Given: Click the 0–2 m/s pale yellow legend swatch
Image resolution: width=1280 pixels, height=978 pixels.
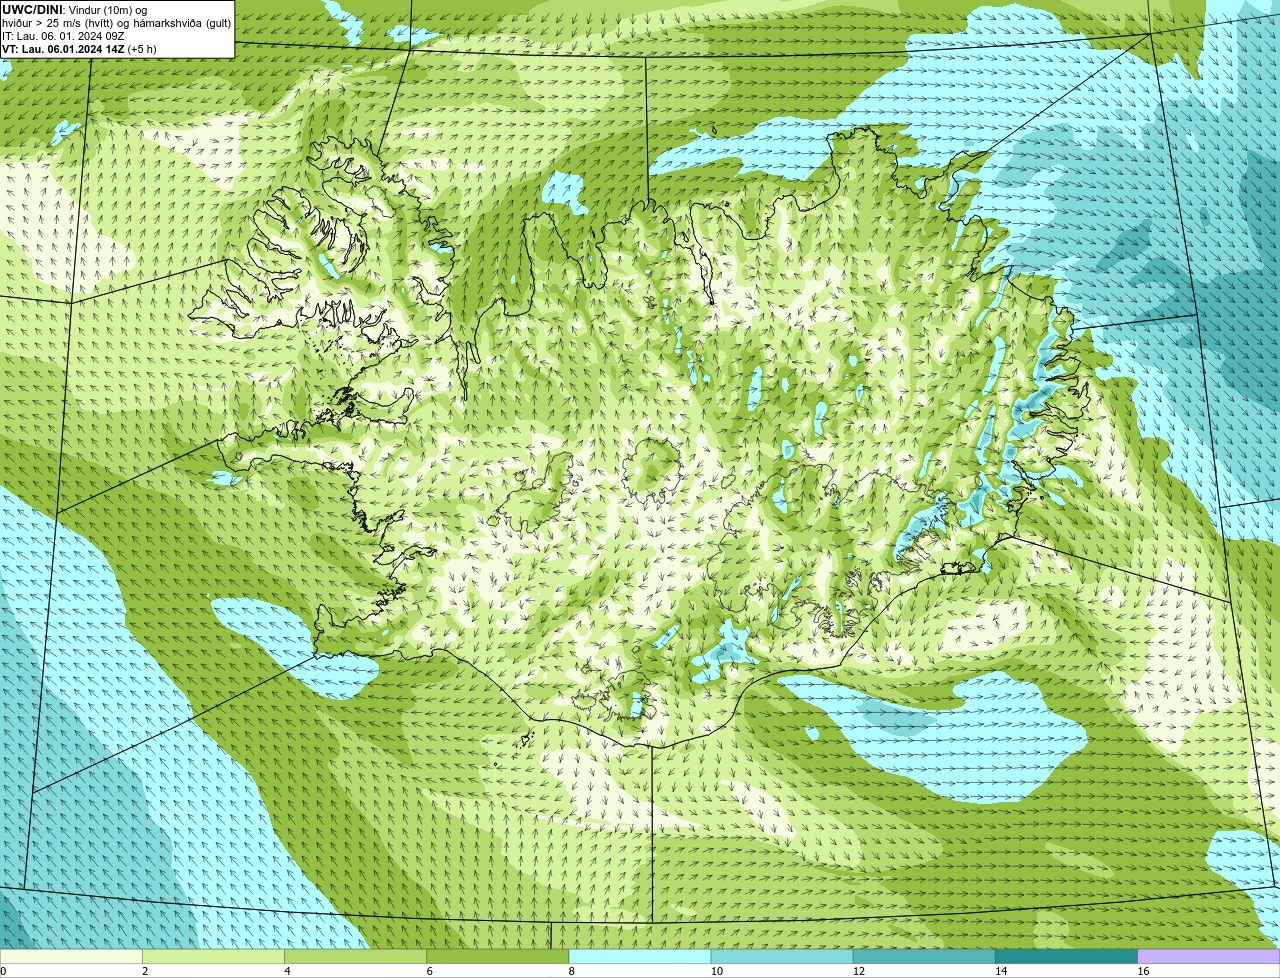Looking at the screenshot, I should [71, 957].
